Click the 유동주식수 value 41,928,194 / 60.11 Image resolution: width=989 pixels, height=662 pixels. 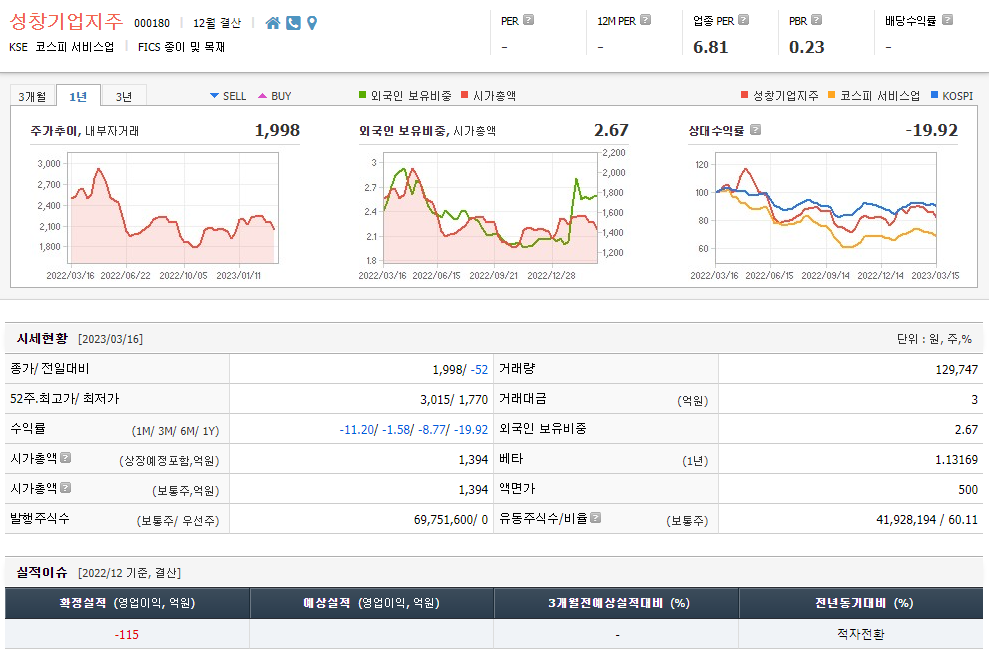(927, 520)
